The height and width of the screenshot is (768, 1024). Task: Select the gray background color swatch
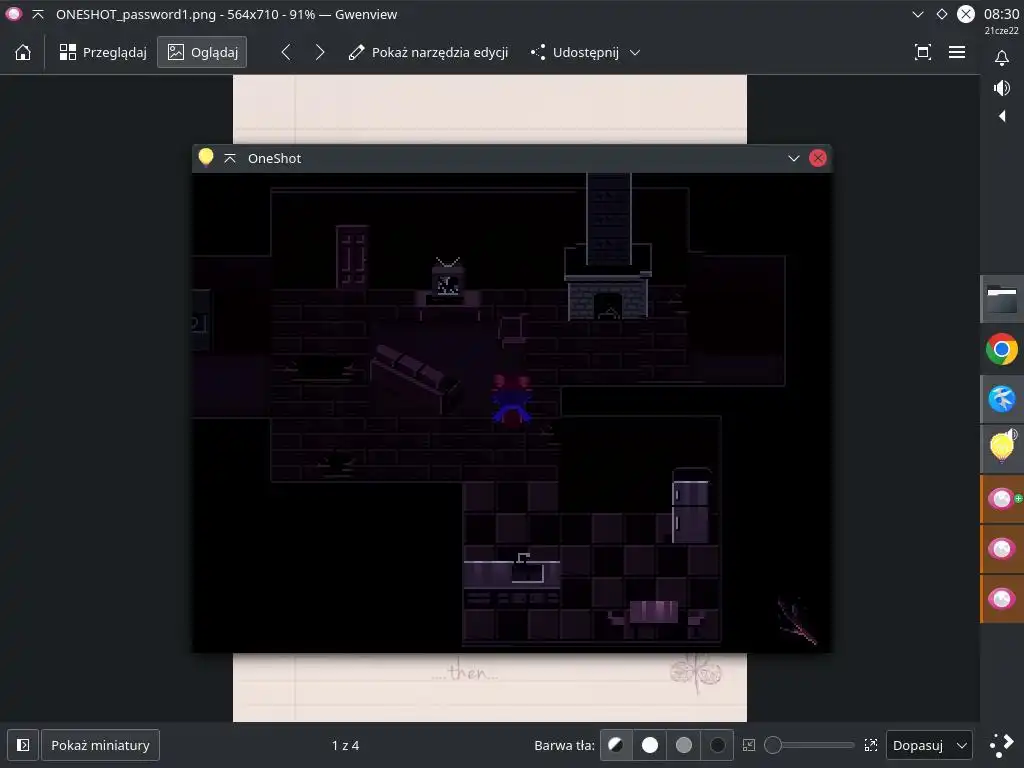coord(684,745)
